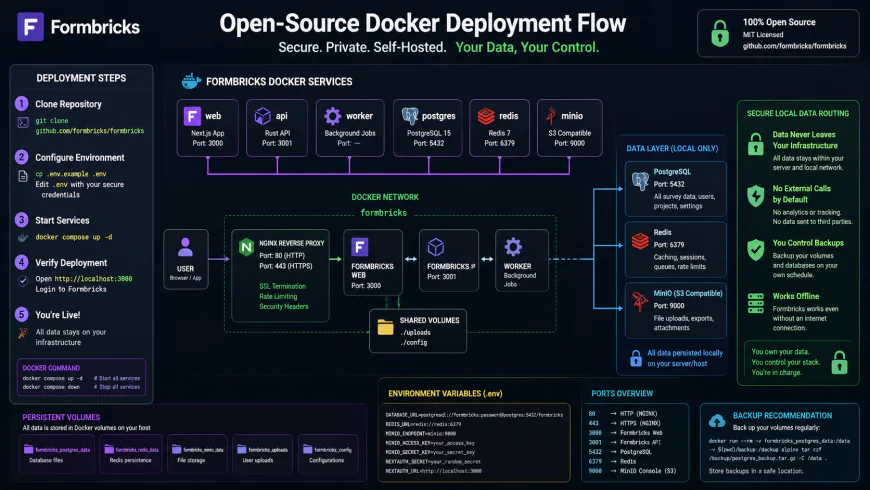The image size is (870, 490).
Task: Click the celebration icon under You're Live!
Action: tap(23, 333)
